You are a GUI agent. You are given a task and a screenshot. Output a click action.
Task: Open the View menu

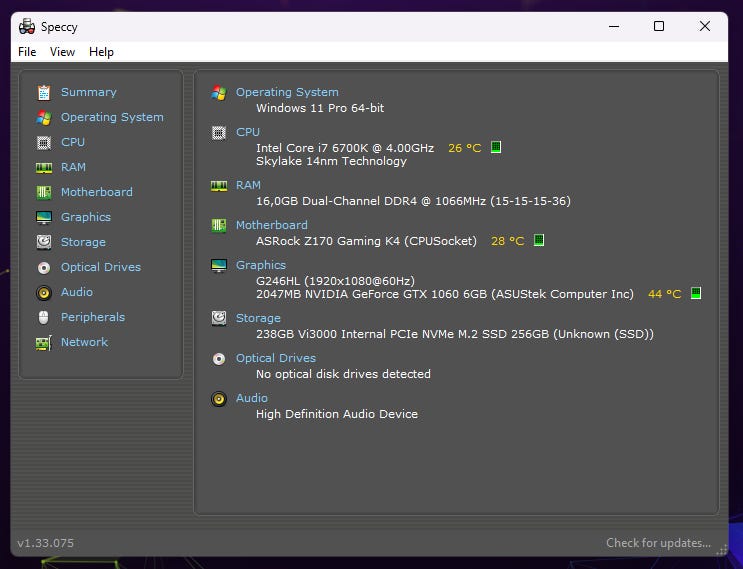click(62, 52)
